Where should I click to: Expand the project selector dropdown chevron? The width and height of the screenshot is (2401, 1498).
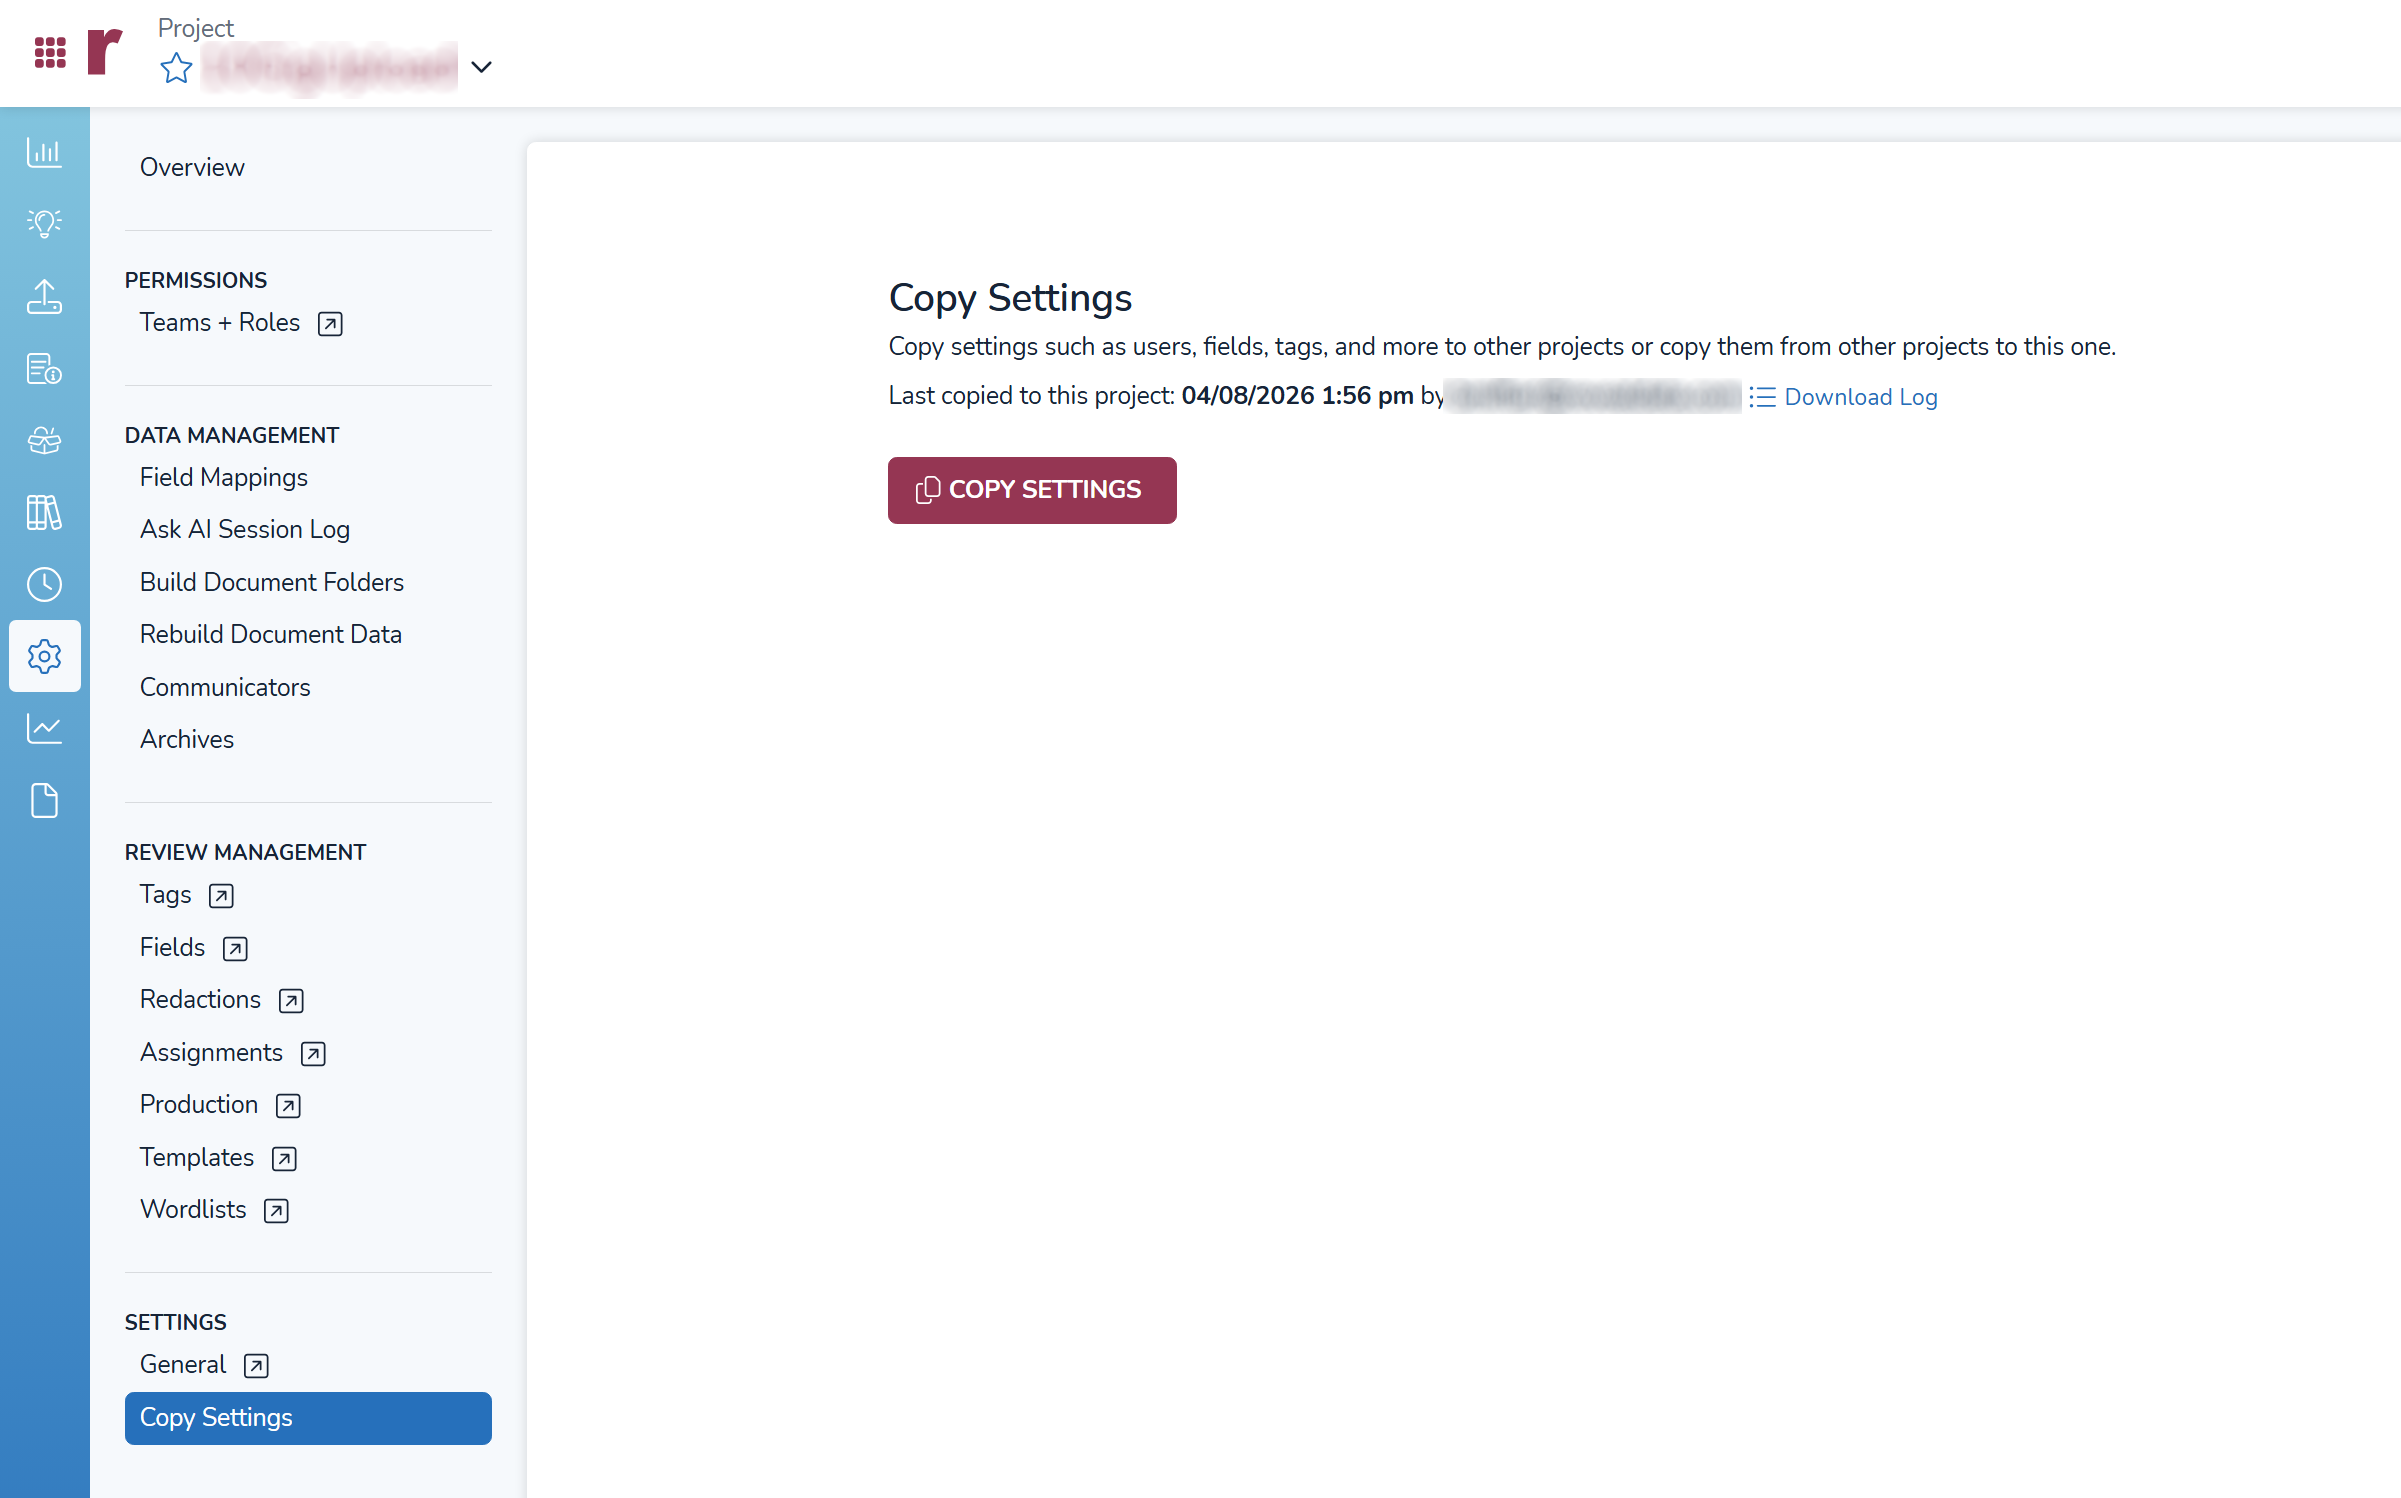click(x=481, y=67)
